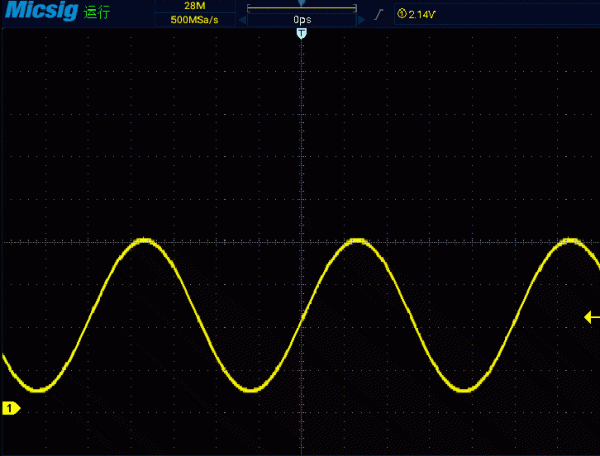
Task: Open the 500MSa/s sample rate readout
Action: (194, 20)
